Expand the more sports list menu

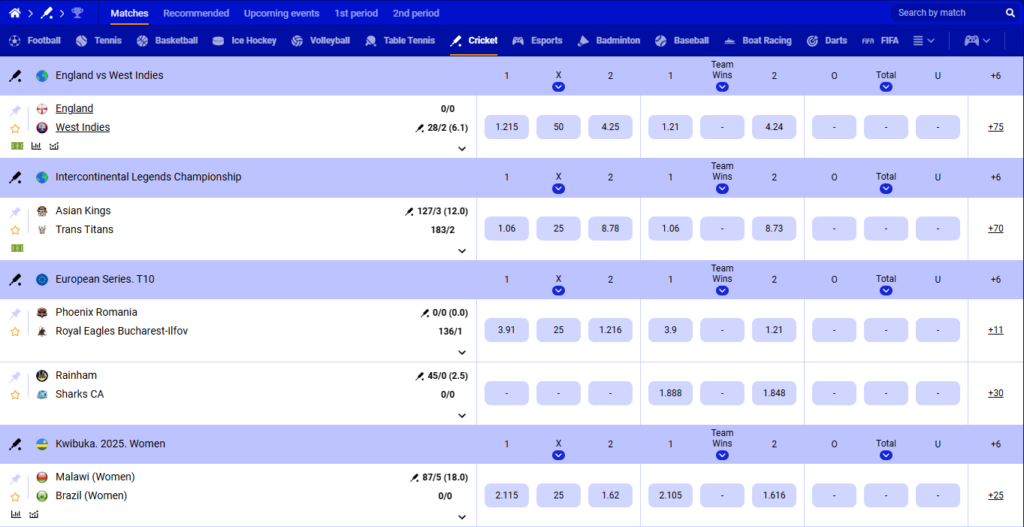point(923,40)
